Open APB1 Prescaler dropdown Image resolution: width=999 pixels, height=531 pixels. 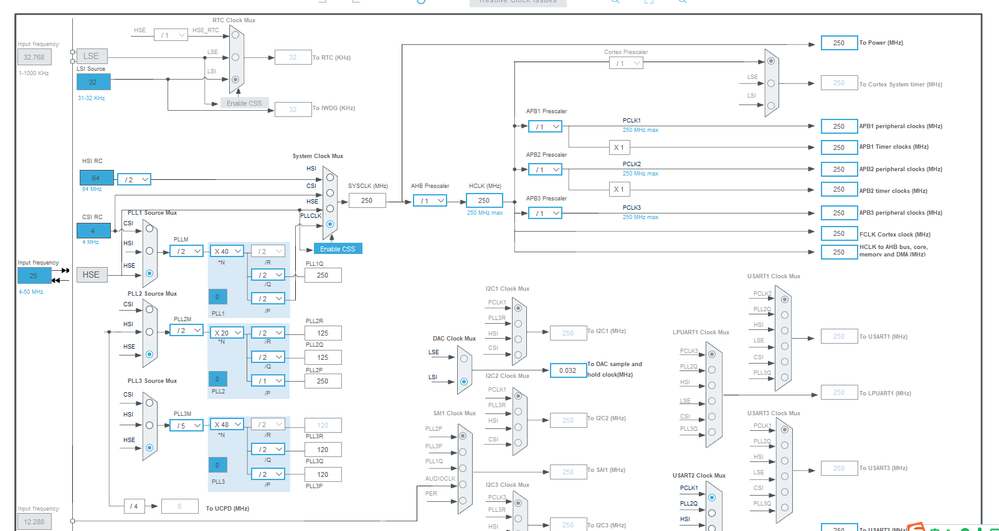(x=545, y=126)
